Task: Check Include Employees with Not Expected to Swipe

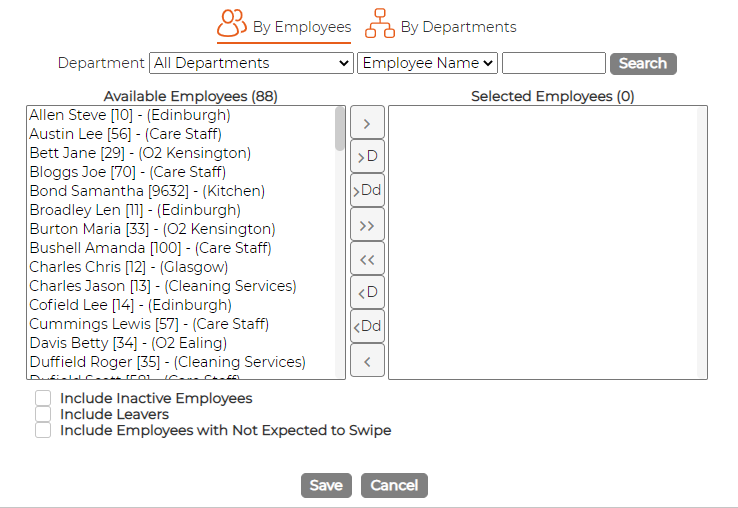Action: pyautogui.click(x=43, y=430)
